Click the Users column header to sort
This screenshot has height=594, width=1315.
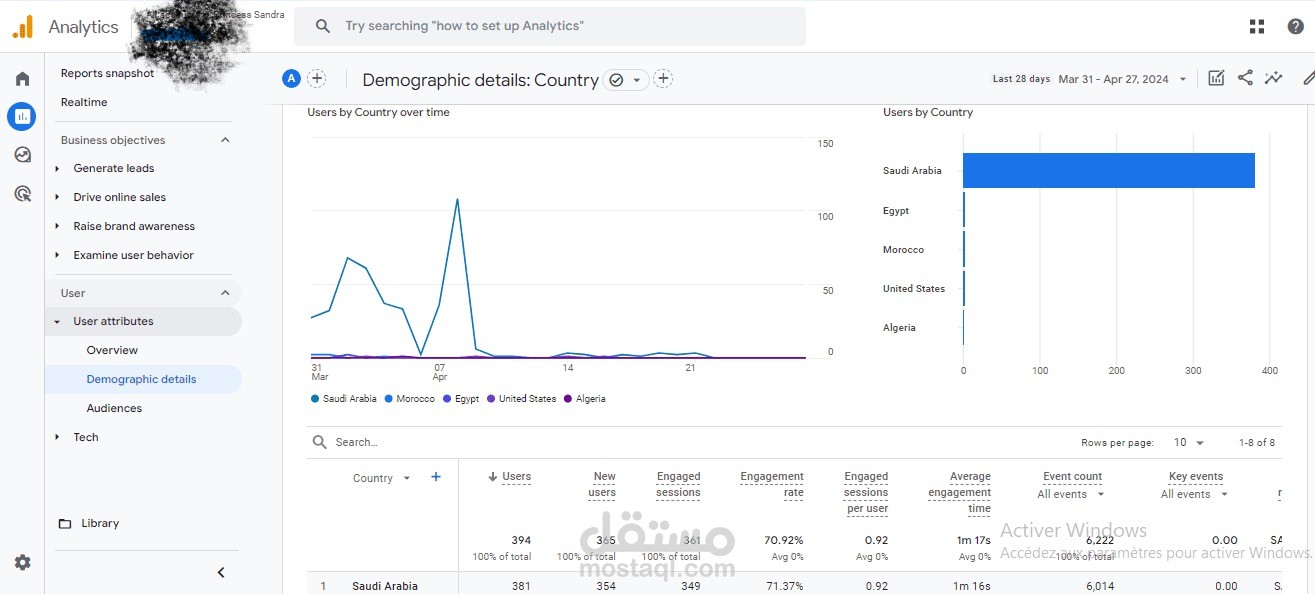(516, 477)
